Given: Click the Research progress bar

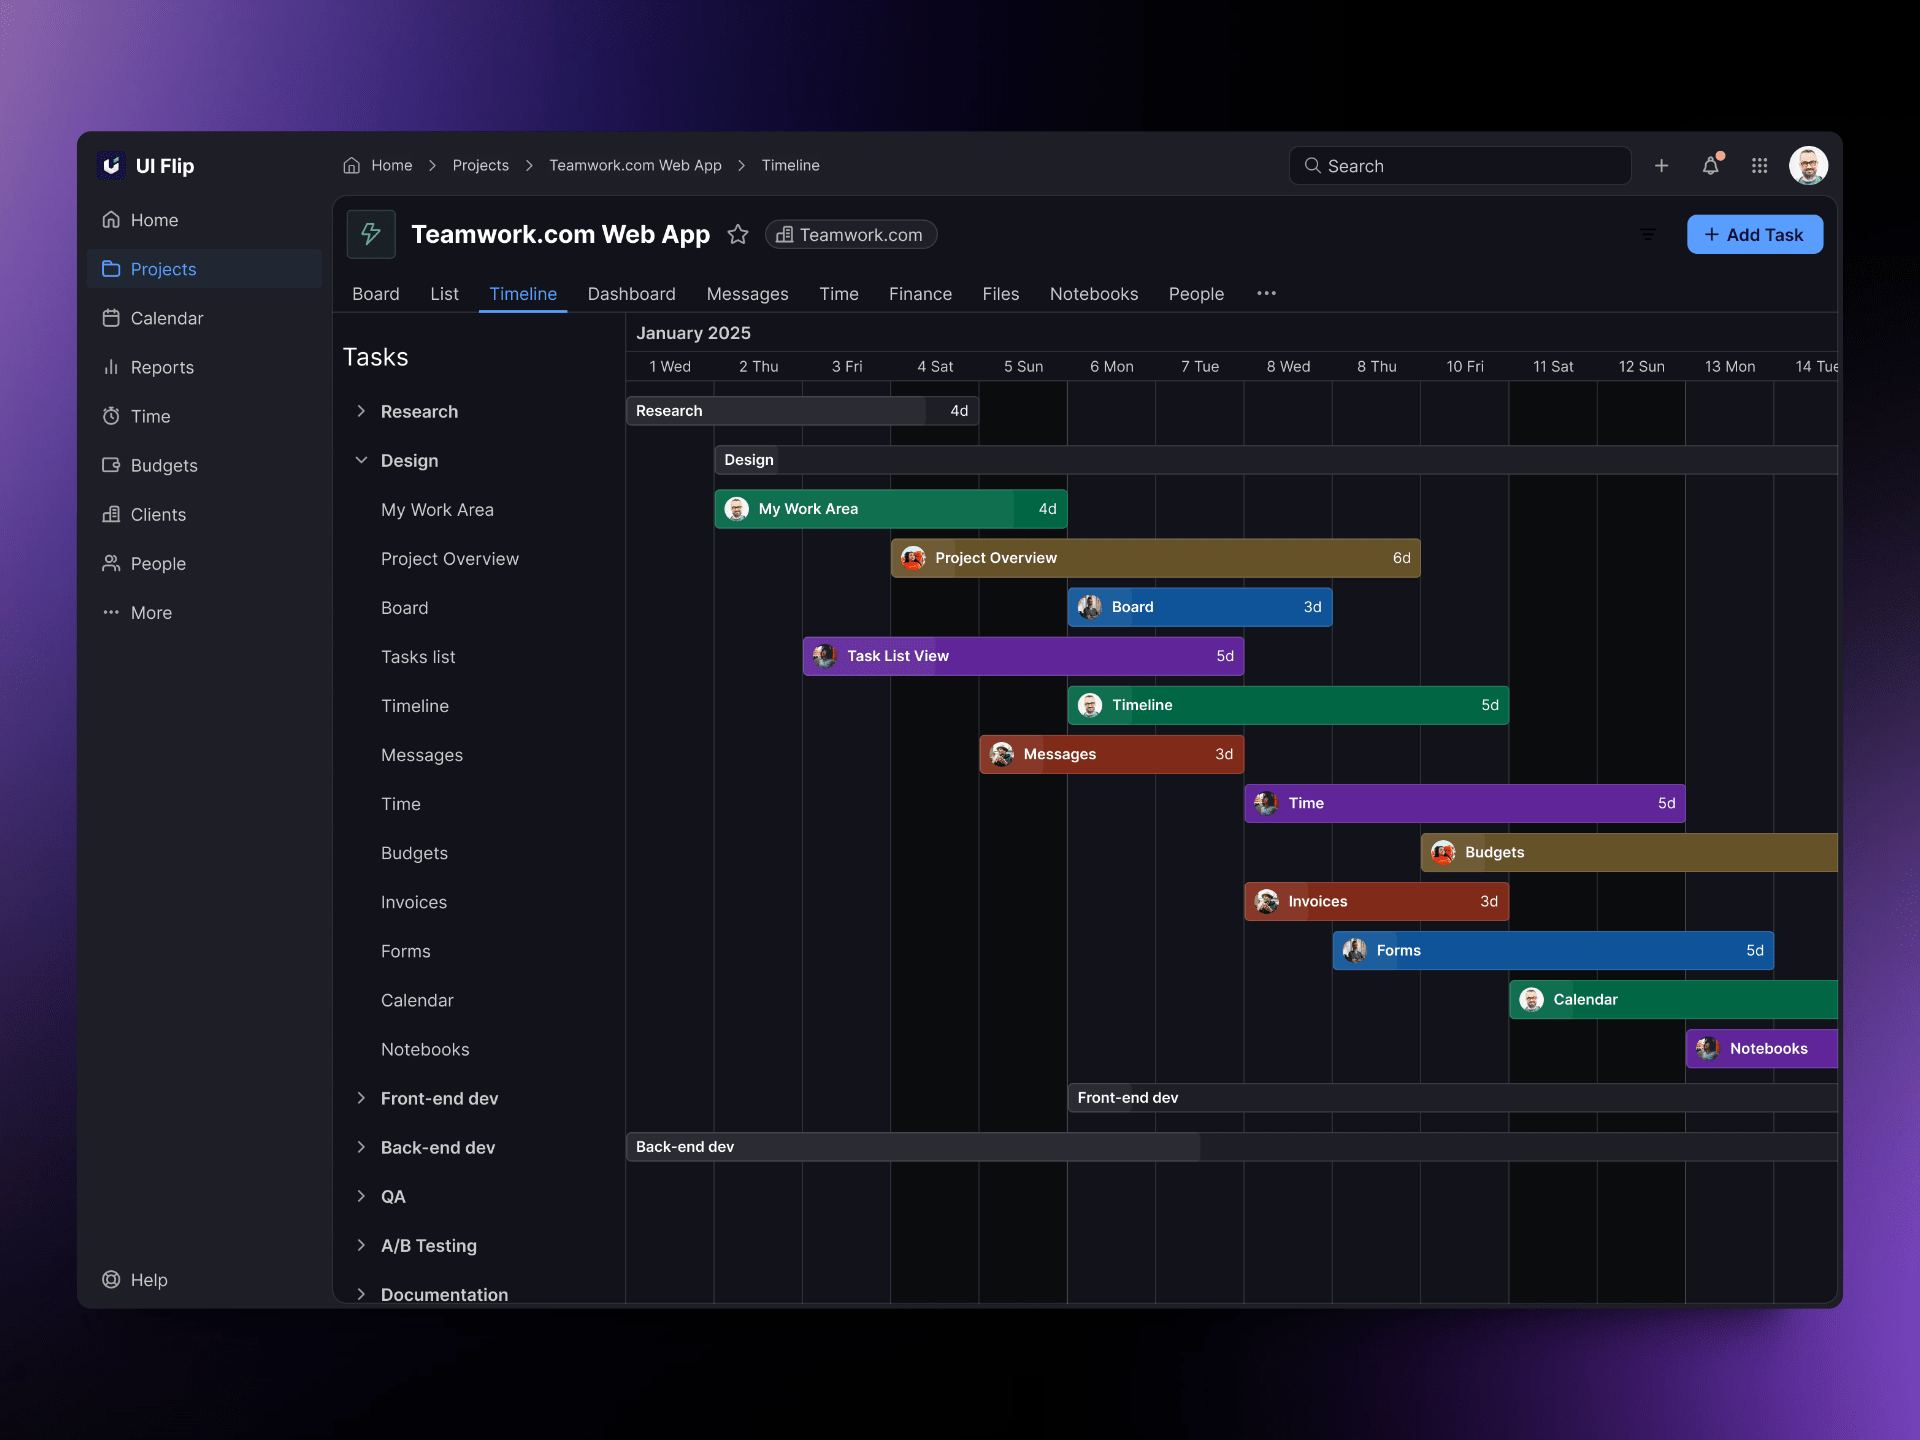Looking at the screenshot, I should point(802,411).
